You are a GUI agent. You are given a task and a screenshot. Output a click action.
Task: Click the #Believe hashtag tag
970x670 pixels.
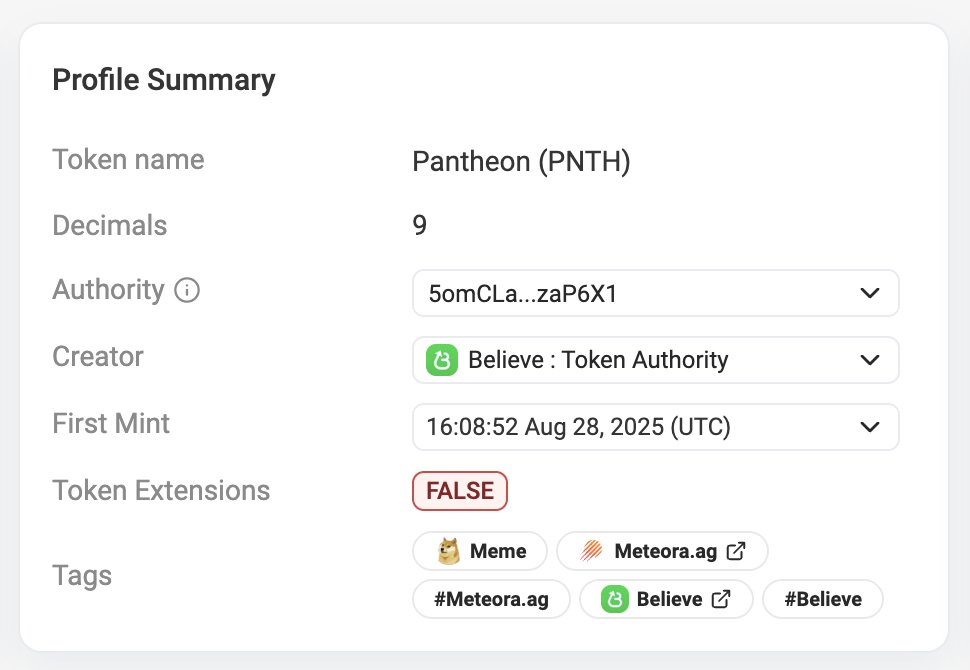[822, 600]
